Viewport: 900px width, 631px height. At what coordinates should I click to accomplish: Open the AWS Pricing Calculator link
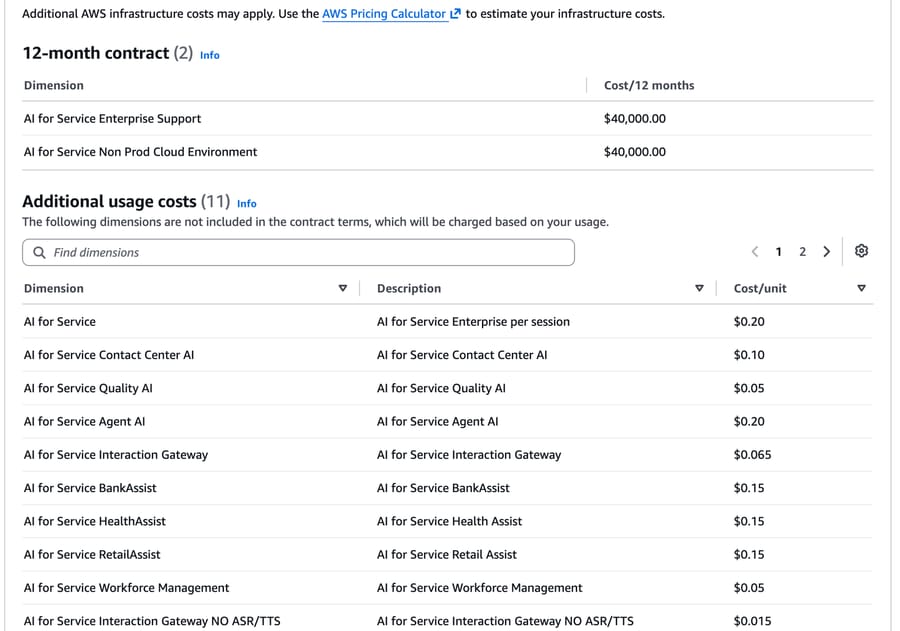pos(383,14)
